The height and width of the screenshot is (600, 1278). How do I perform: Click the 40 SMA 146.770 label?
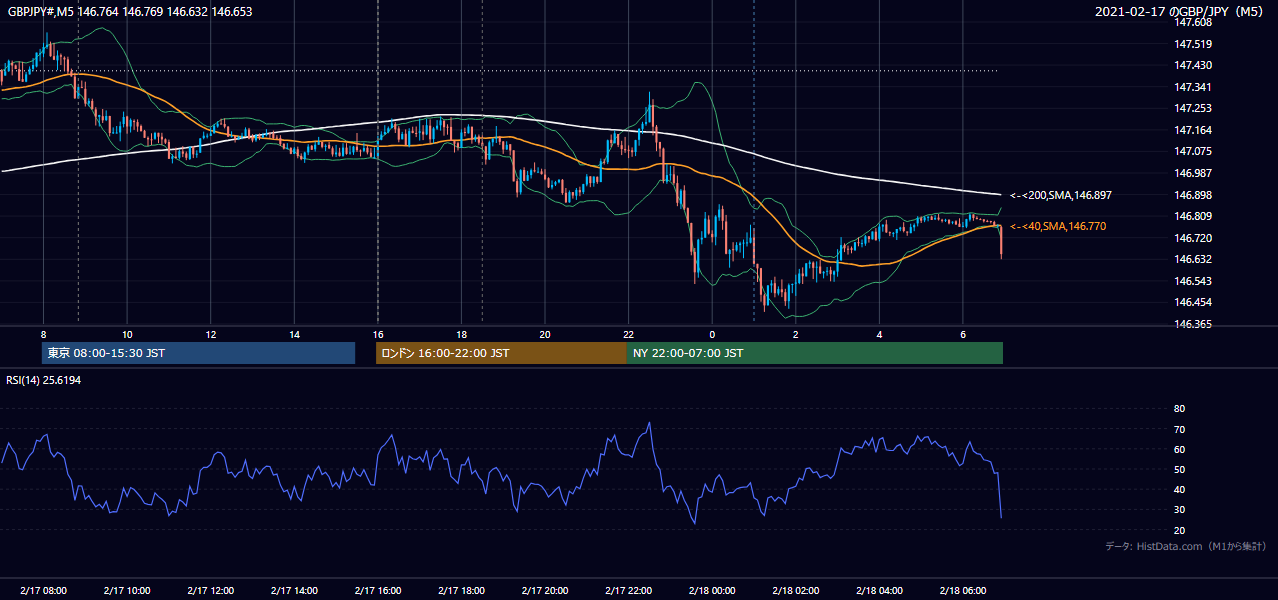(x=1058, y=227)
